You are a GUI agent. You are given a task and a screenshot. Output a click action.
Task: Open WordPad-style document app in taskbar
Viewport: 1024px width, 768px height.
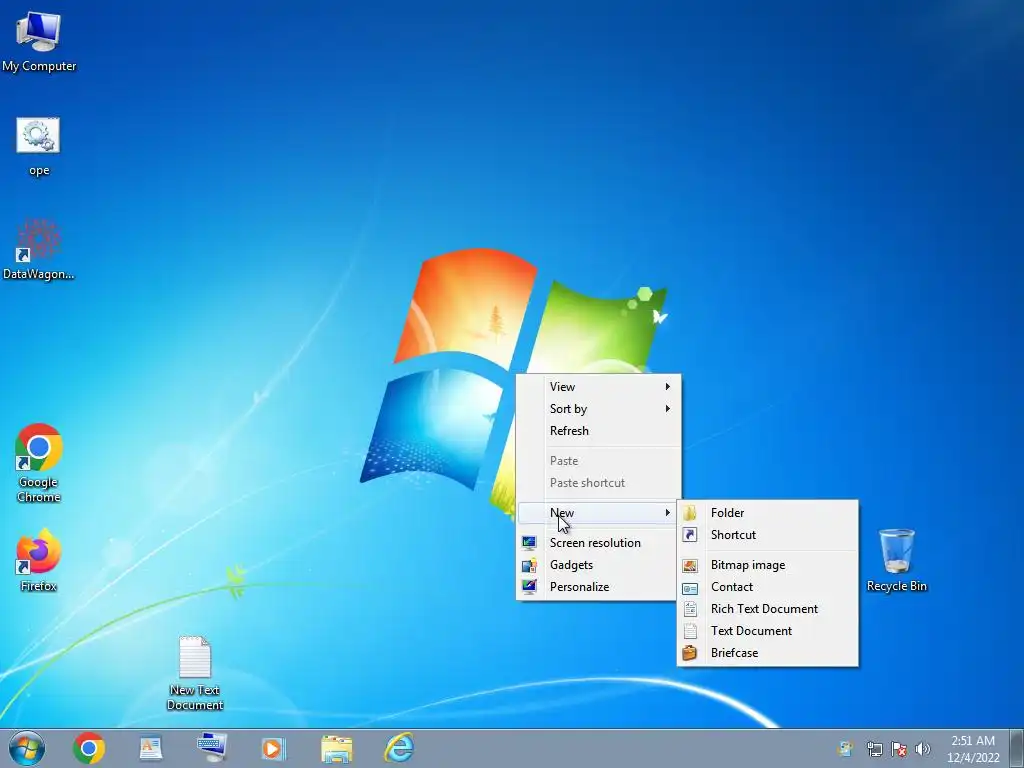[x=151, y=748]
